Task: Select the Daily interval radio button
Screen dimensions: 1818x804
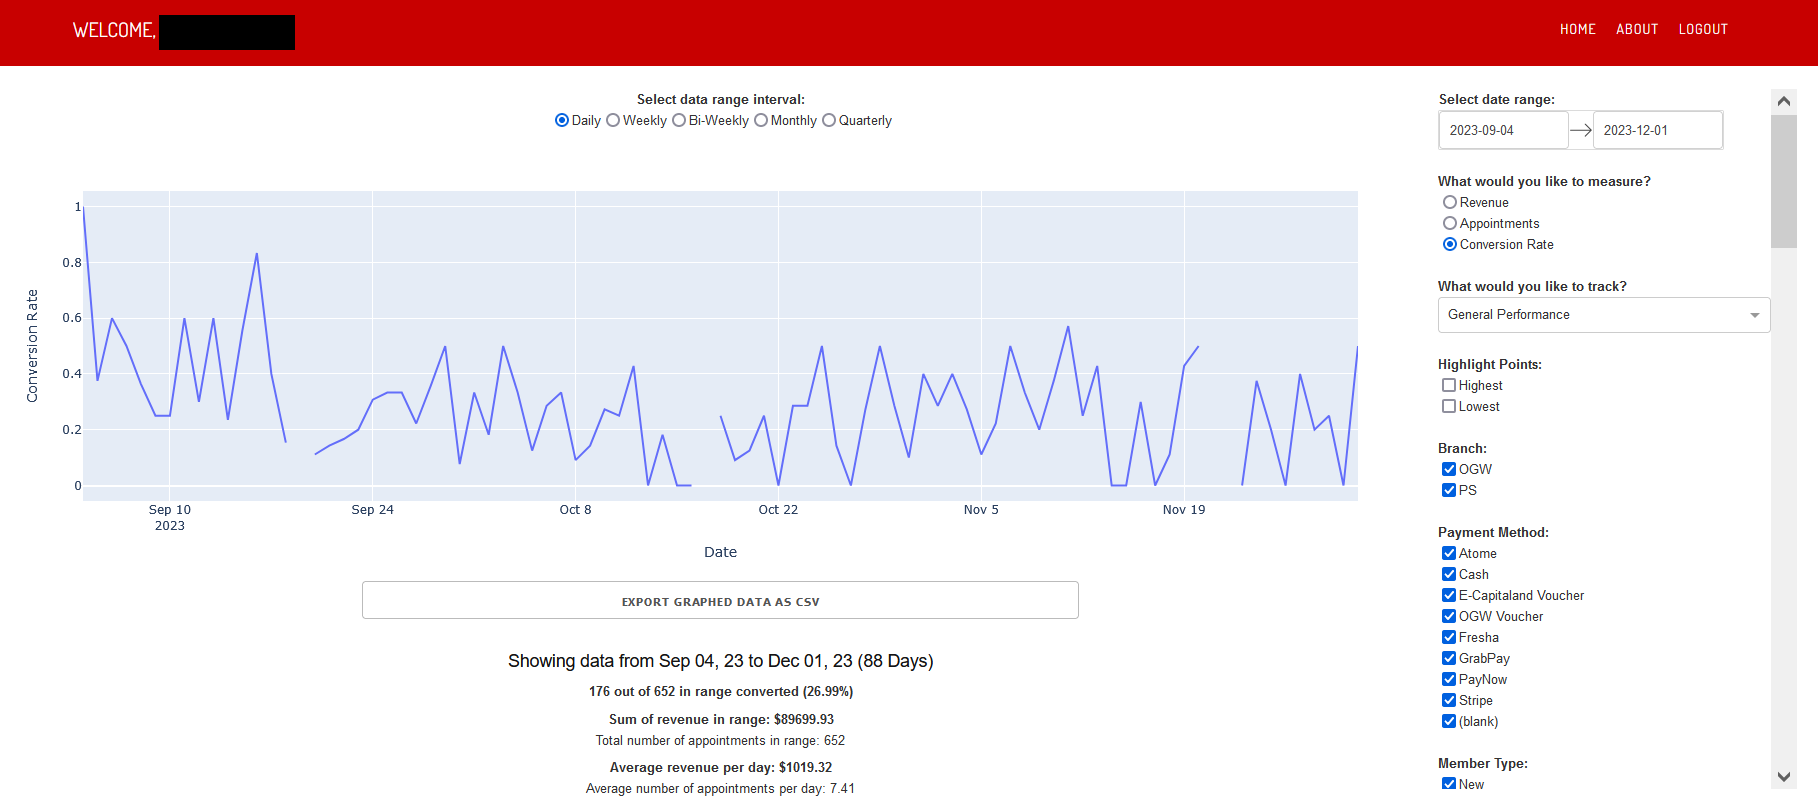Action: point(562,120)
